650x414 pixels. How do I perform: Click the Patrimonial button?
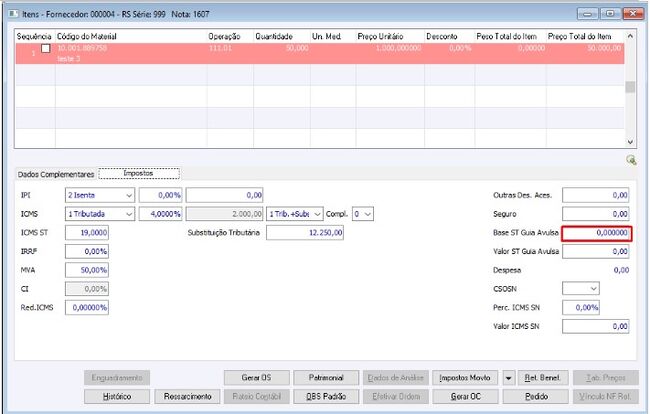pyautogui.click(x=326, y=378)
